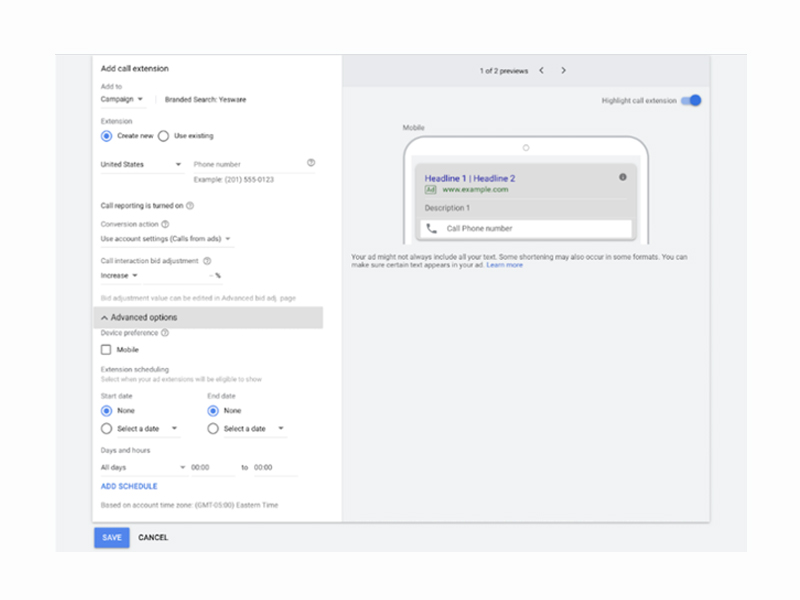Click the help icon beside Phone number field
This screenshot has width=800, height=600.
pos(311,163)
